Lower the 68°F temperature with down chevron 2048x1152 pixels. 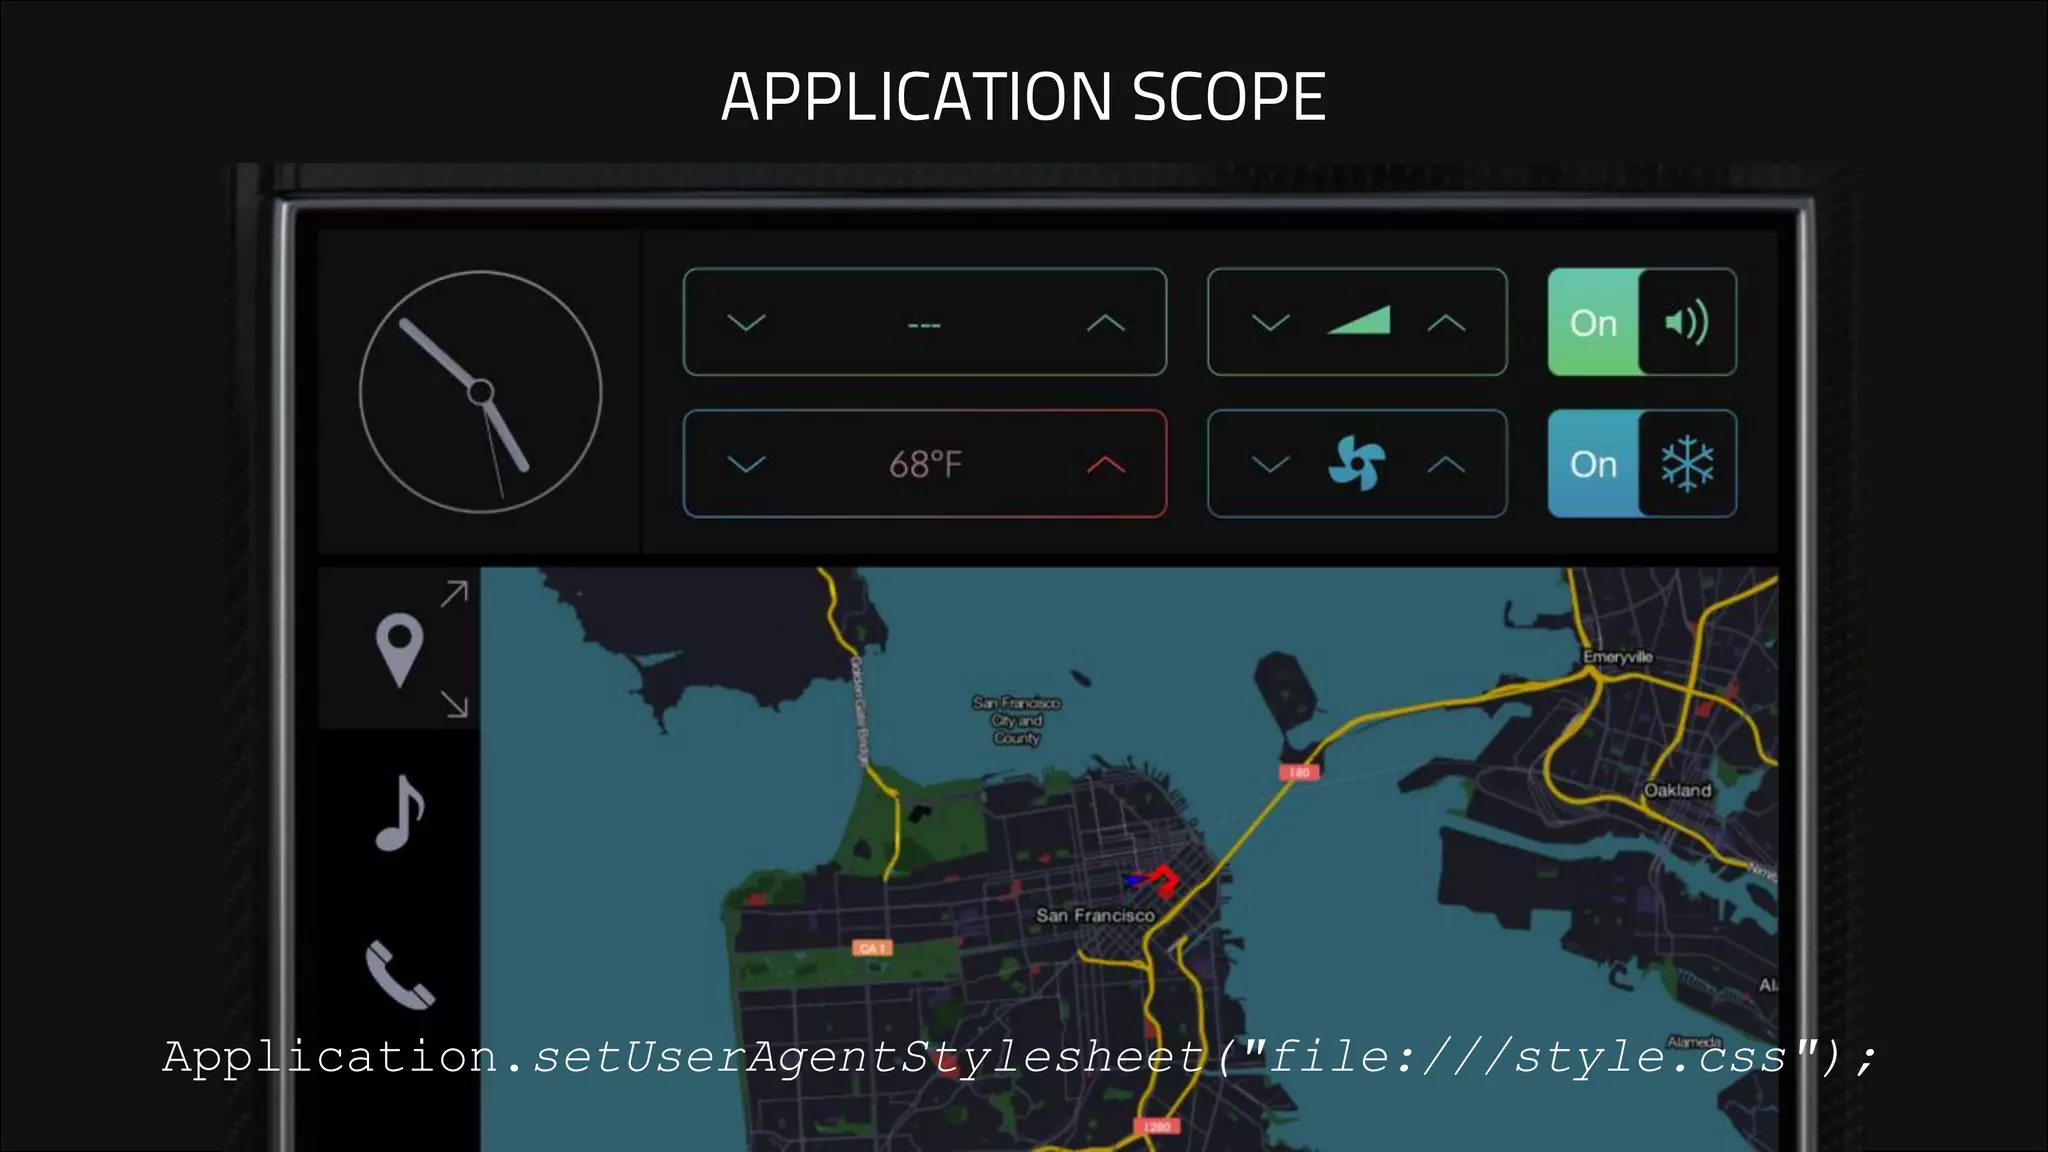click(746, 464)
